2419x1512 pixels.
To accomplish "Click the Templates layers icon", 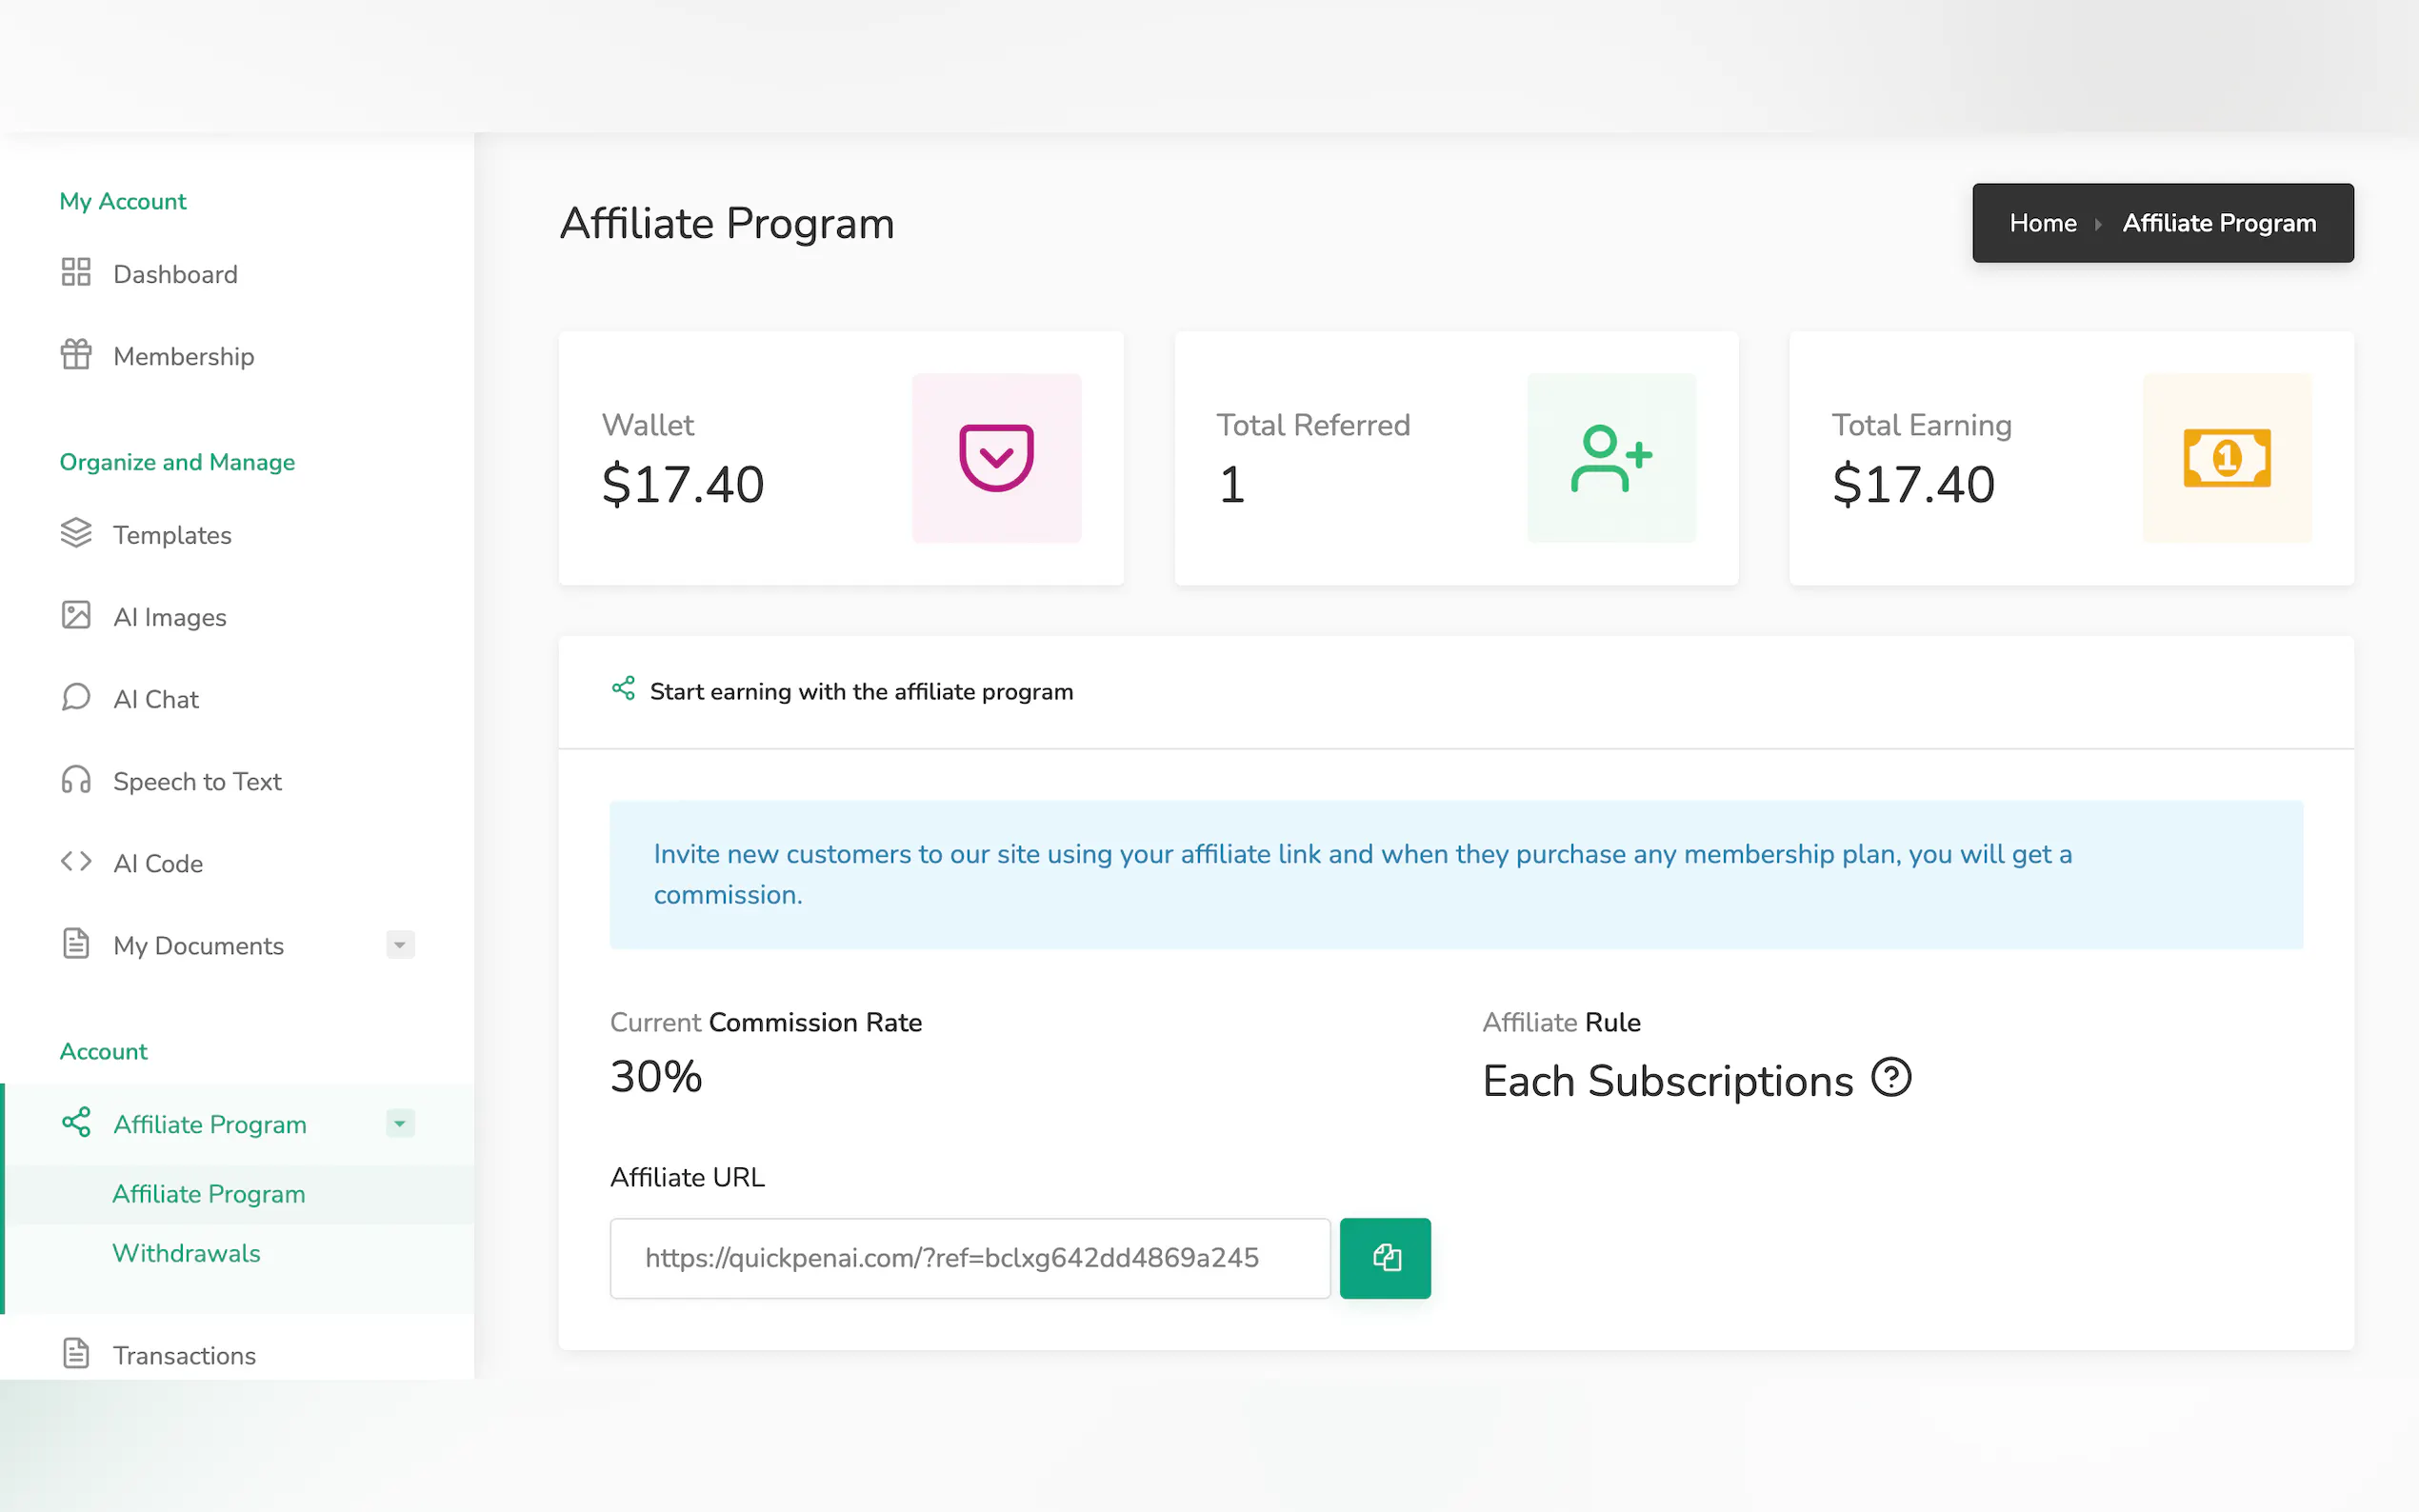I will (x=76, y=533).
